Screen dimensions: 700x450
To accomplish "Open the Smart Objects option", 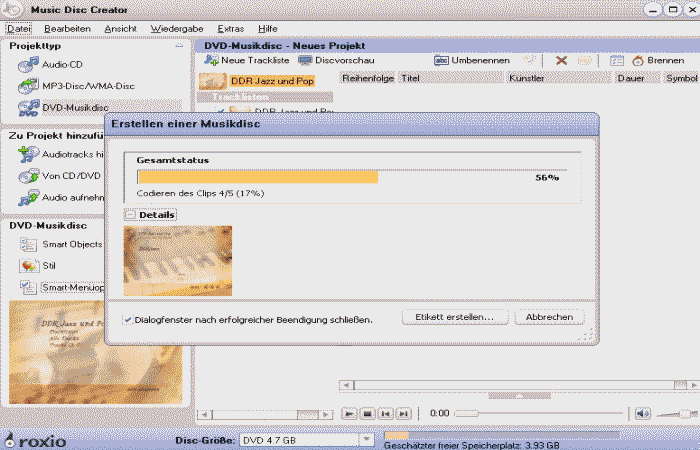I will click(27, 244).
